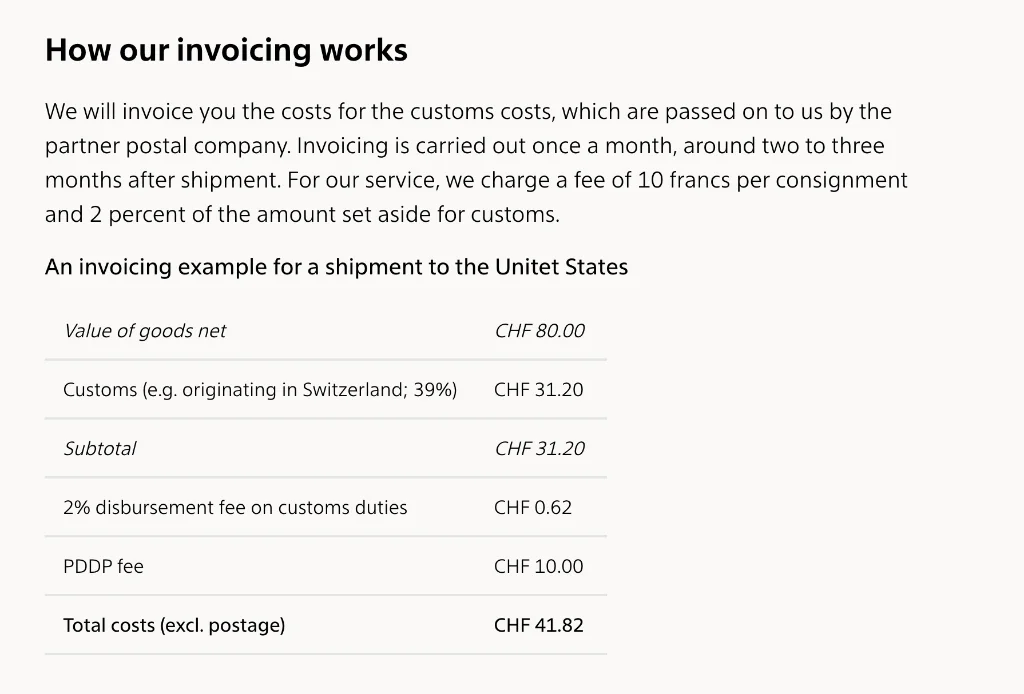This screenshot has height=694, width=1024.
Task: Select the PDDP fee row label
Action: (103, 567)
